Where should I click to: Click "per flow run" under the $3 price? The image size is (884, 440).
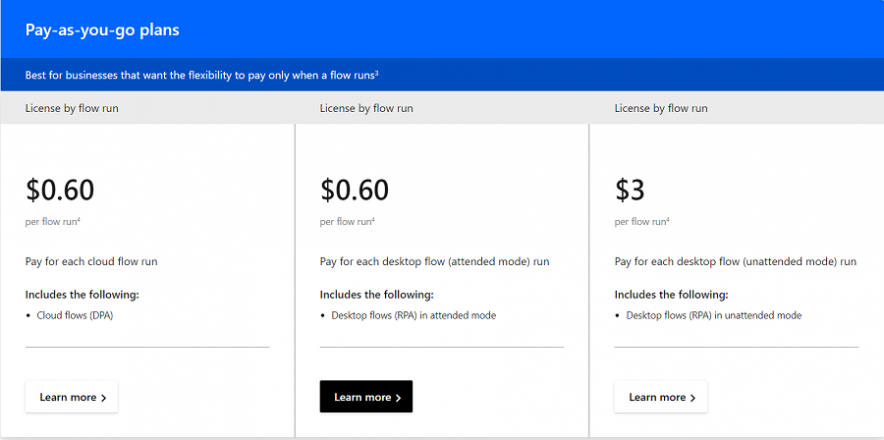coord(641,222)
